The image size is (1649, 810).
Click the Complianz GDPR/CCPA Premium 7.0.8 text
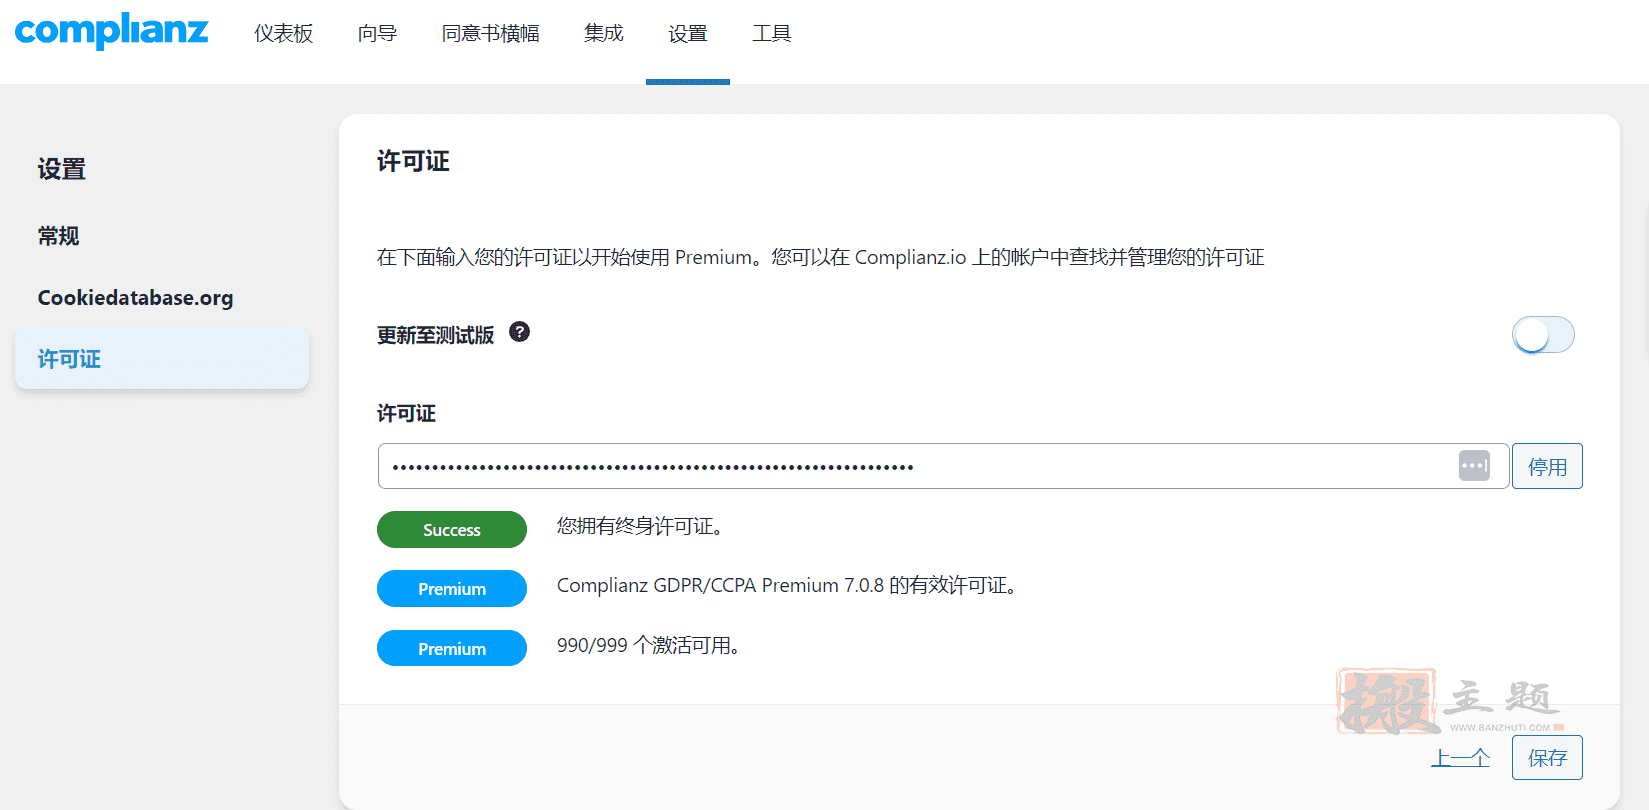point(787,585)
